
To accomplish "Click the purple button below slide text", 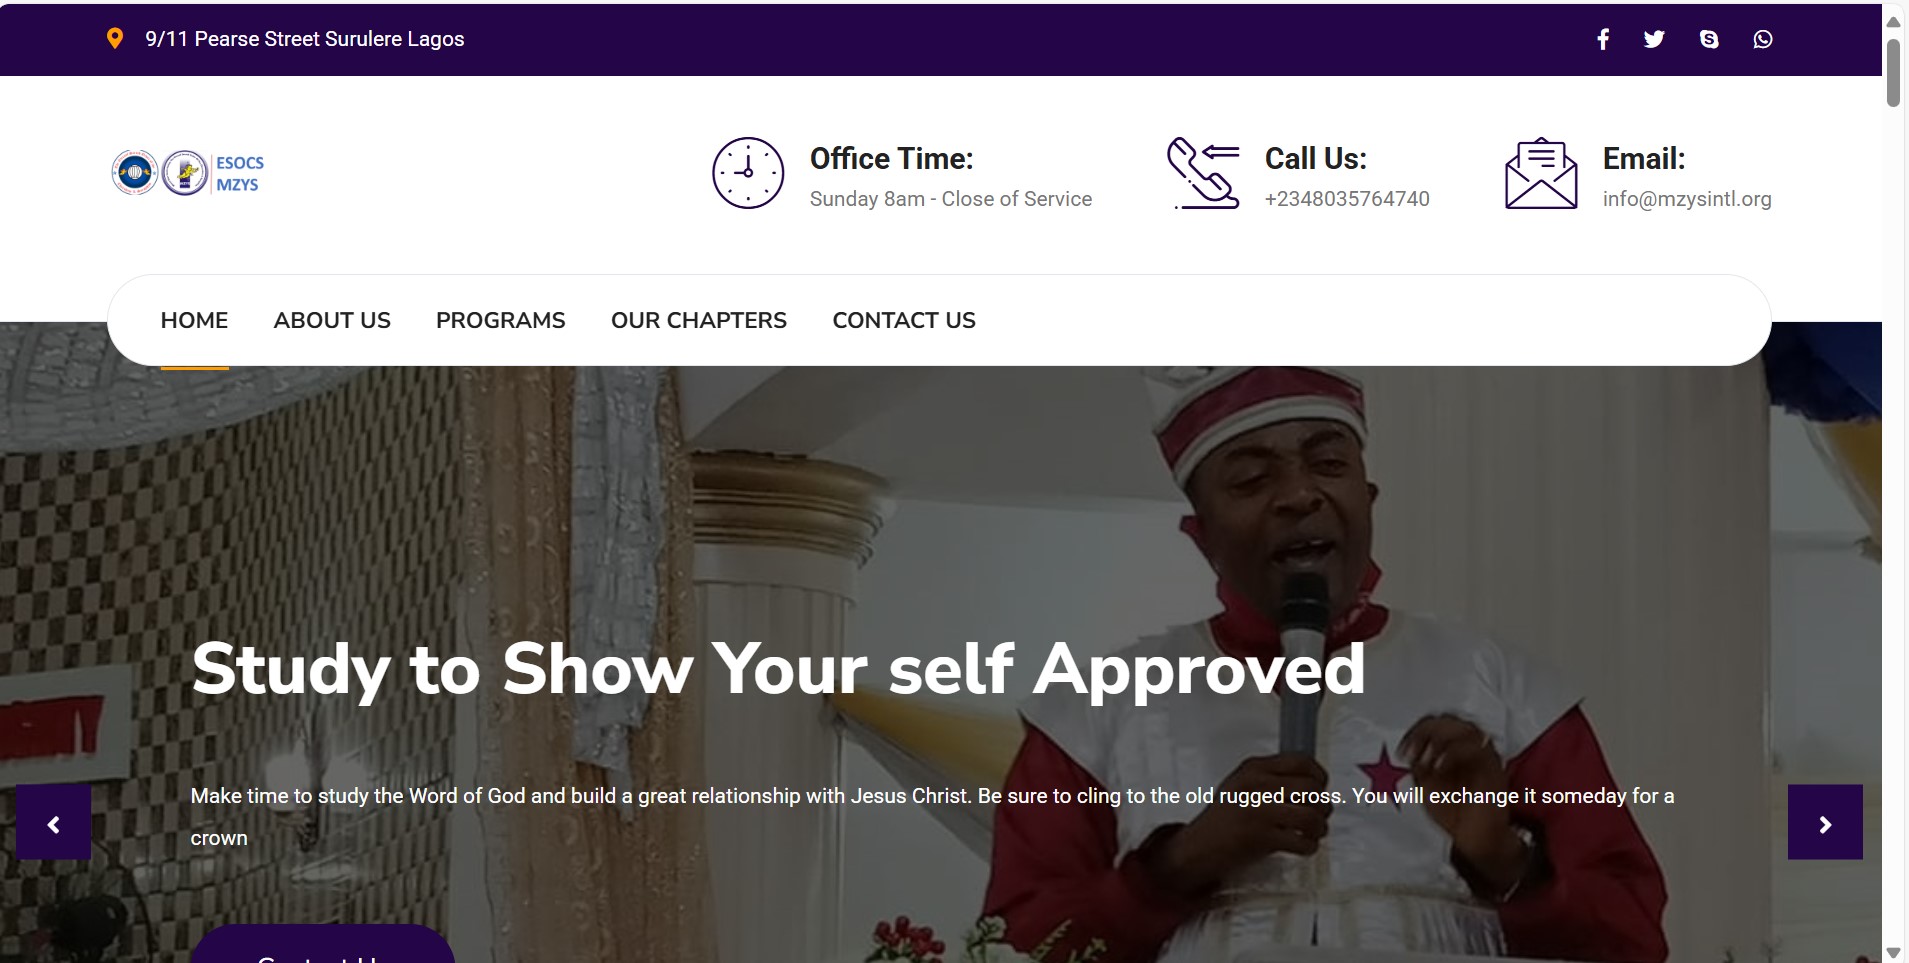I will tap(323, 944).
